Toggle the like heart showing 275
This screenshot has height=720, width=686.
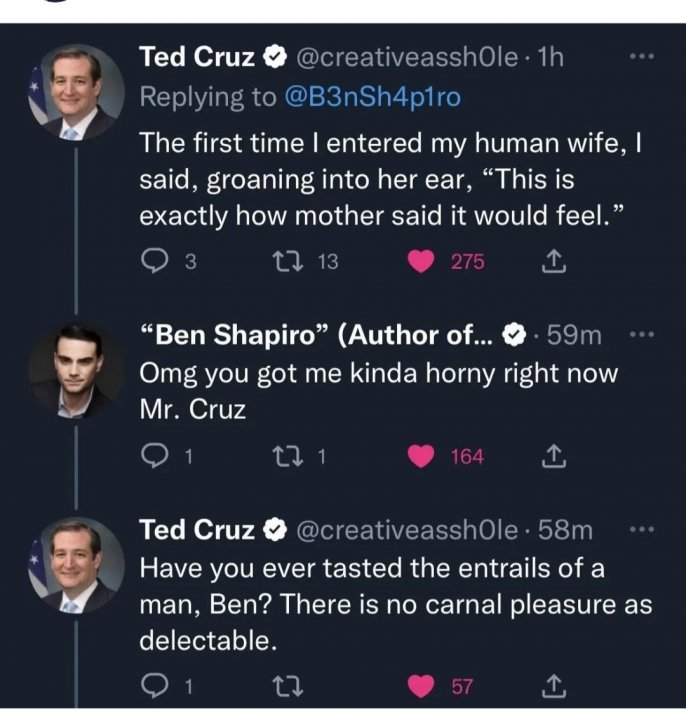[x=423, y=262]
